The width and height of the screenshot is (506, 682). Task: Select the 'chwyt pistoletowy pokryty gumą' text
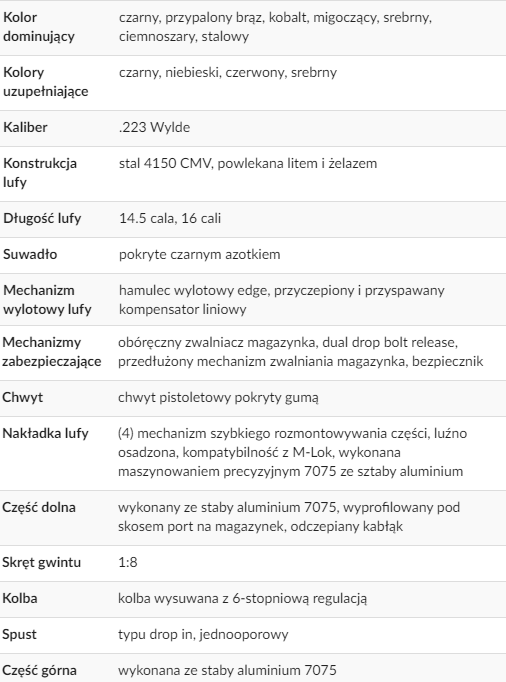pos(218,397)
